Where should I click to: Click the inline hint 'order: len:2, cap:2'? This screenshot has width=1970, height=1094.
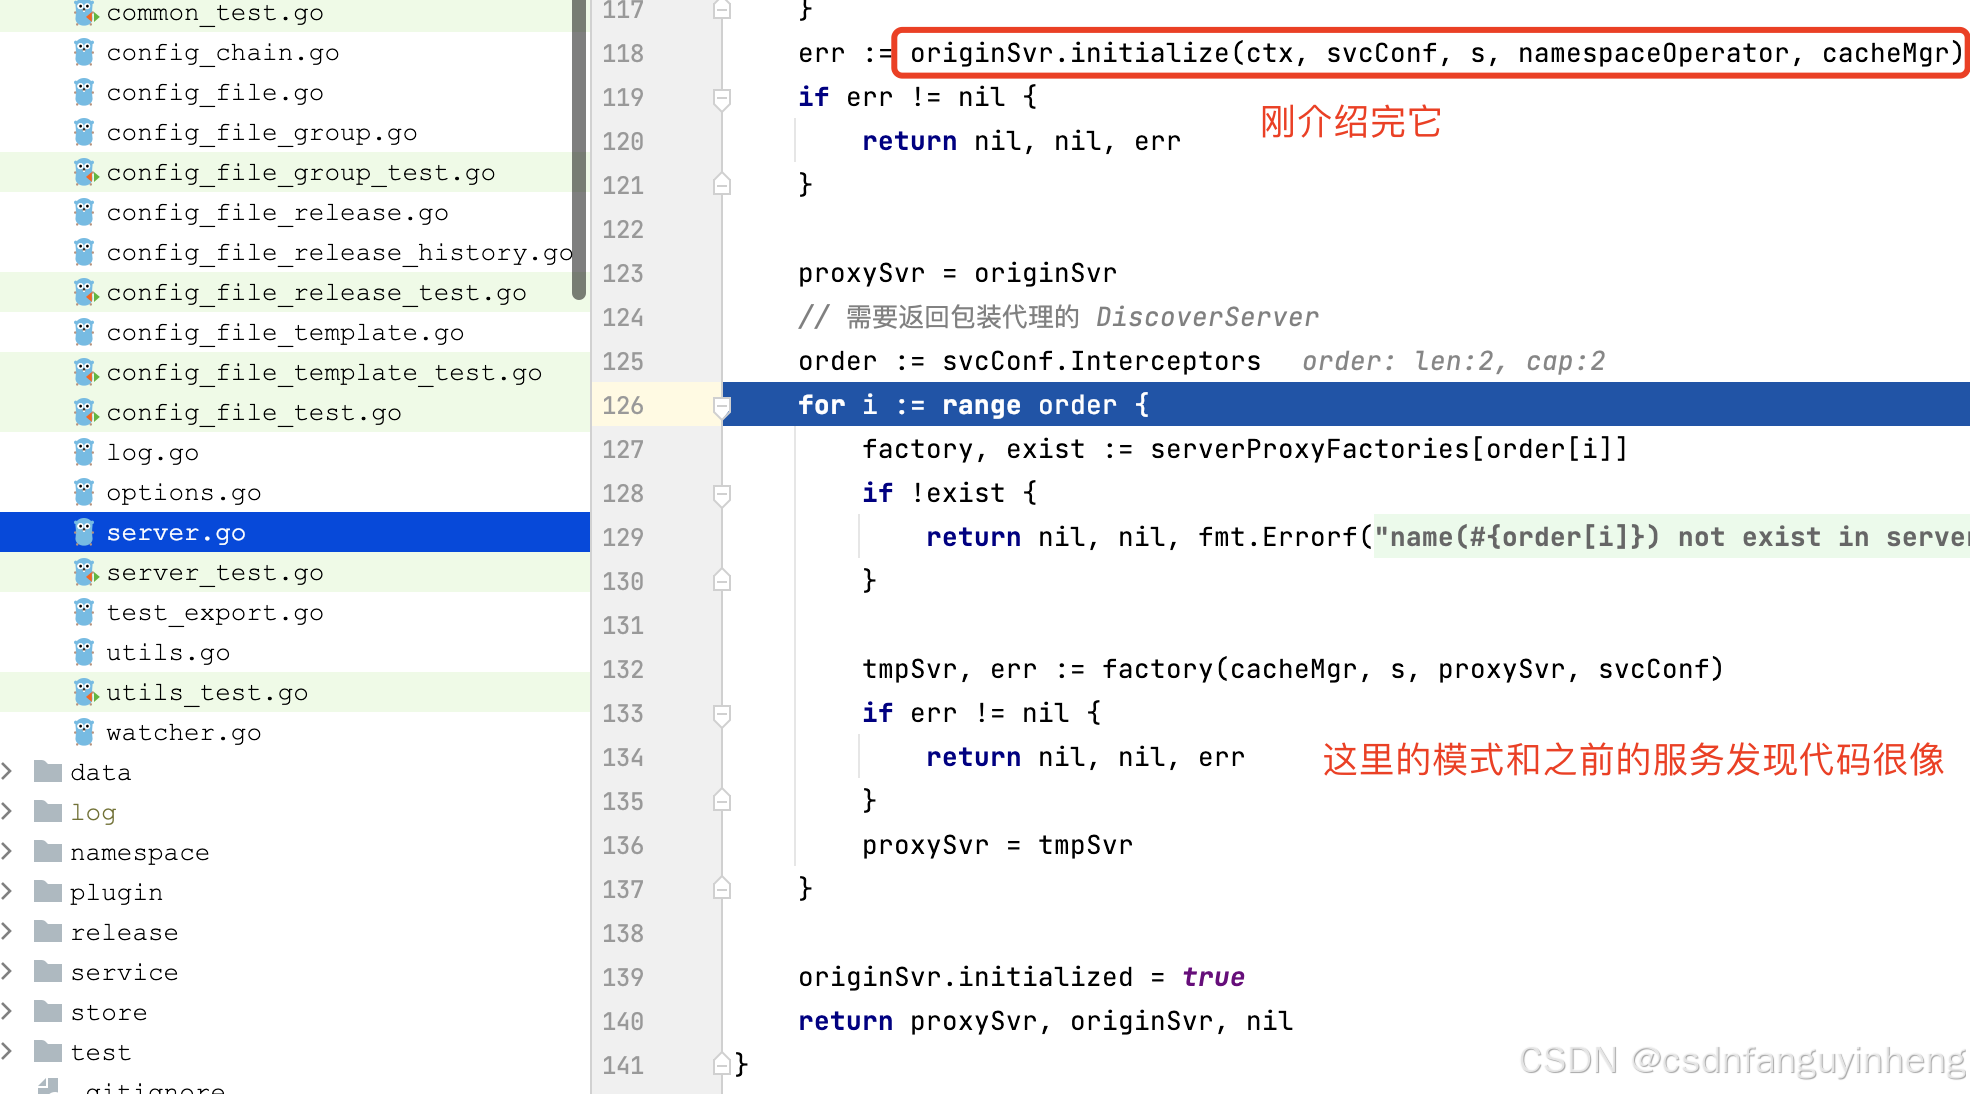click(x=1453, y=361)
